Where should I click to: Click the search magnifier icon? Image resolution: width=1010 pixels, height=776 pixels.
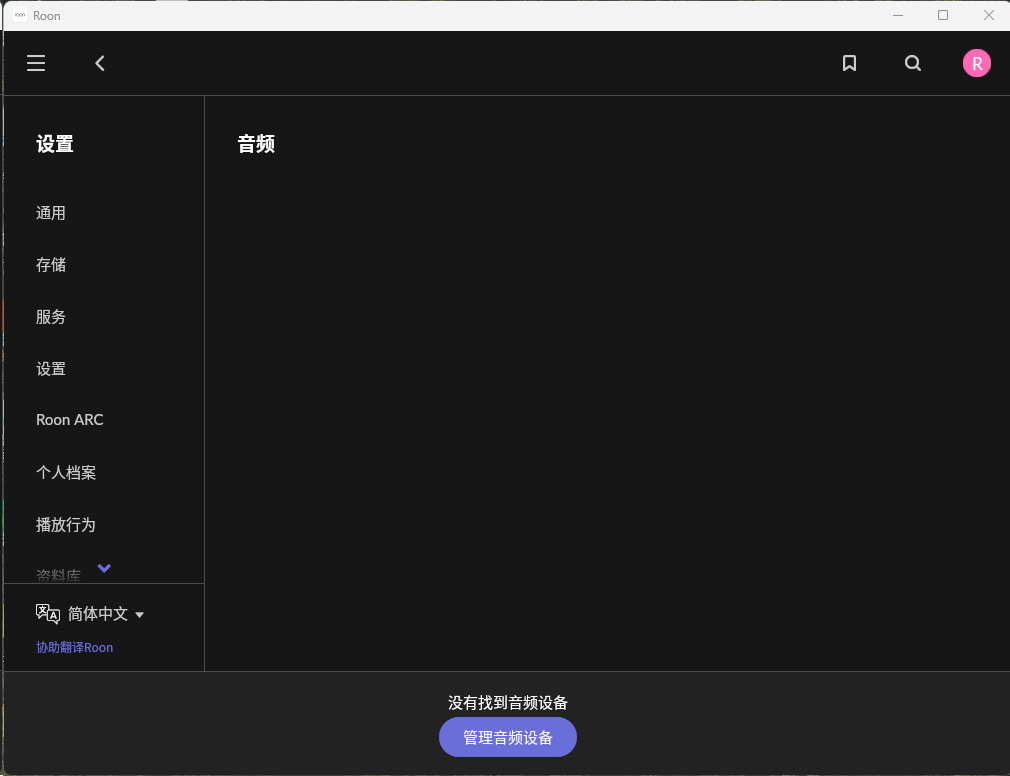point(913,63)
